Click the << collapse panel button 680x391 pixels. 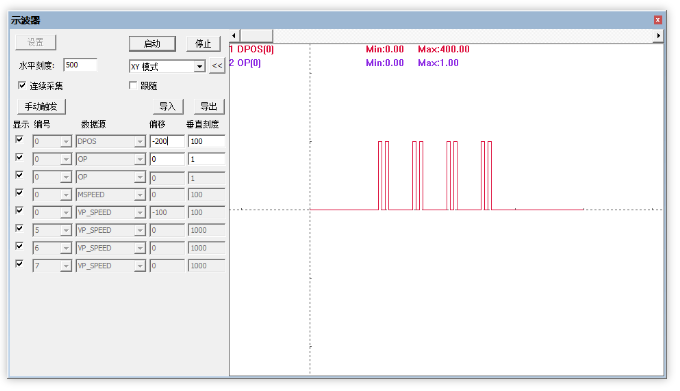[217, 66]
